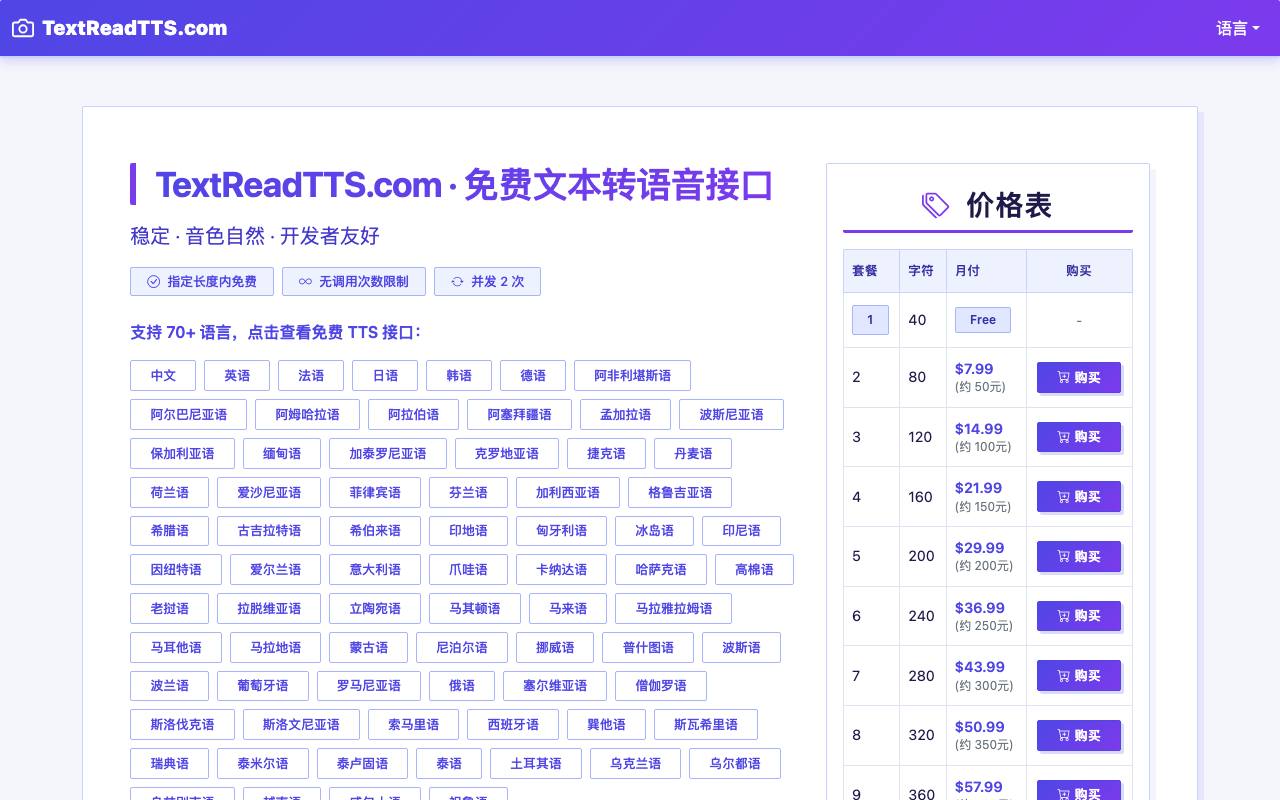Pick 土耳其语 from the language list
The image size is (1280, 800).
click(536, 764)
